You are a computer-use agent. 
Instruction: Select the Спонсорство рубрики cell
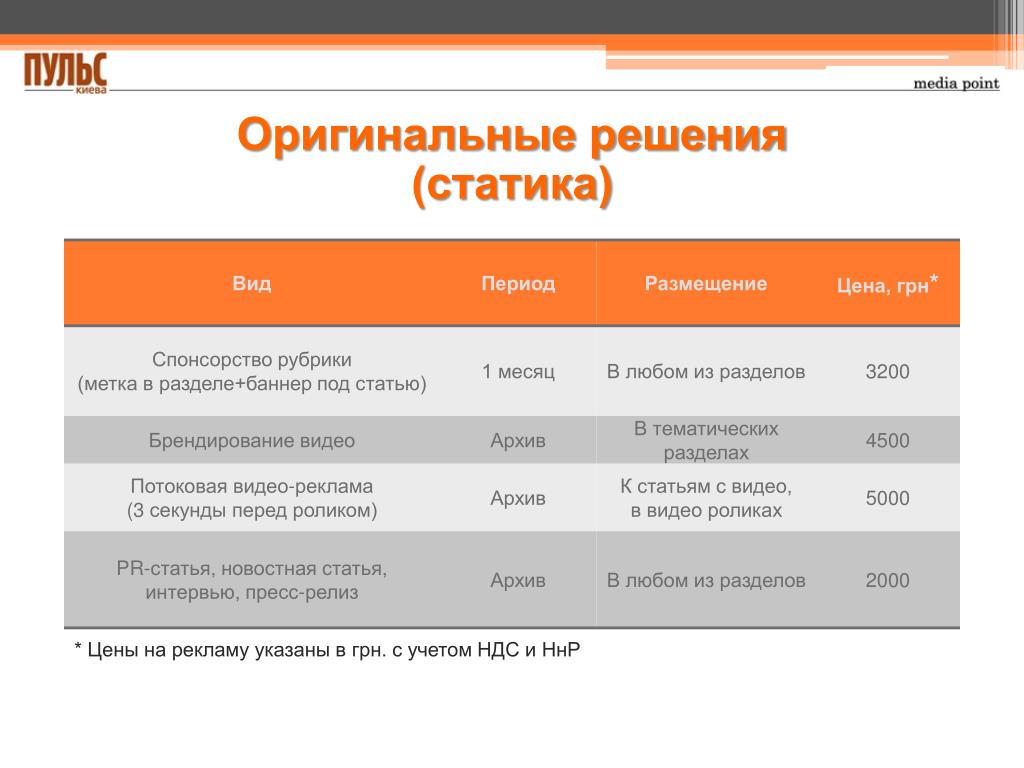click(x=252, y=372)
